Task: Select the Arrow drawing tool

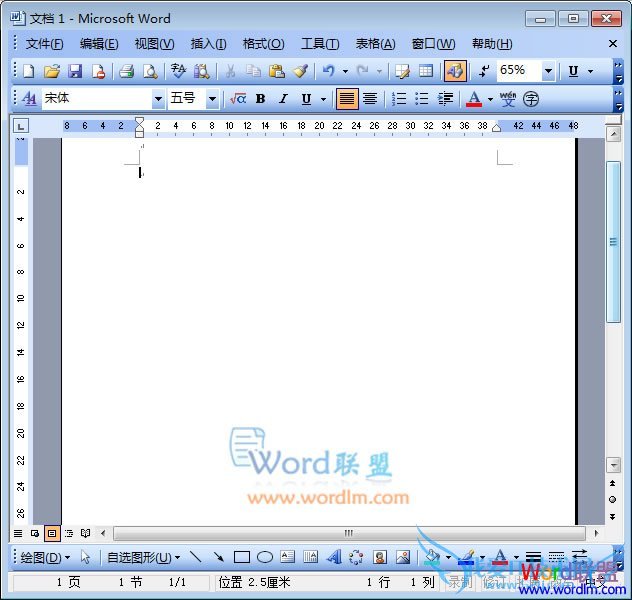Action: (218, 557)
